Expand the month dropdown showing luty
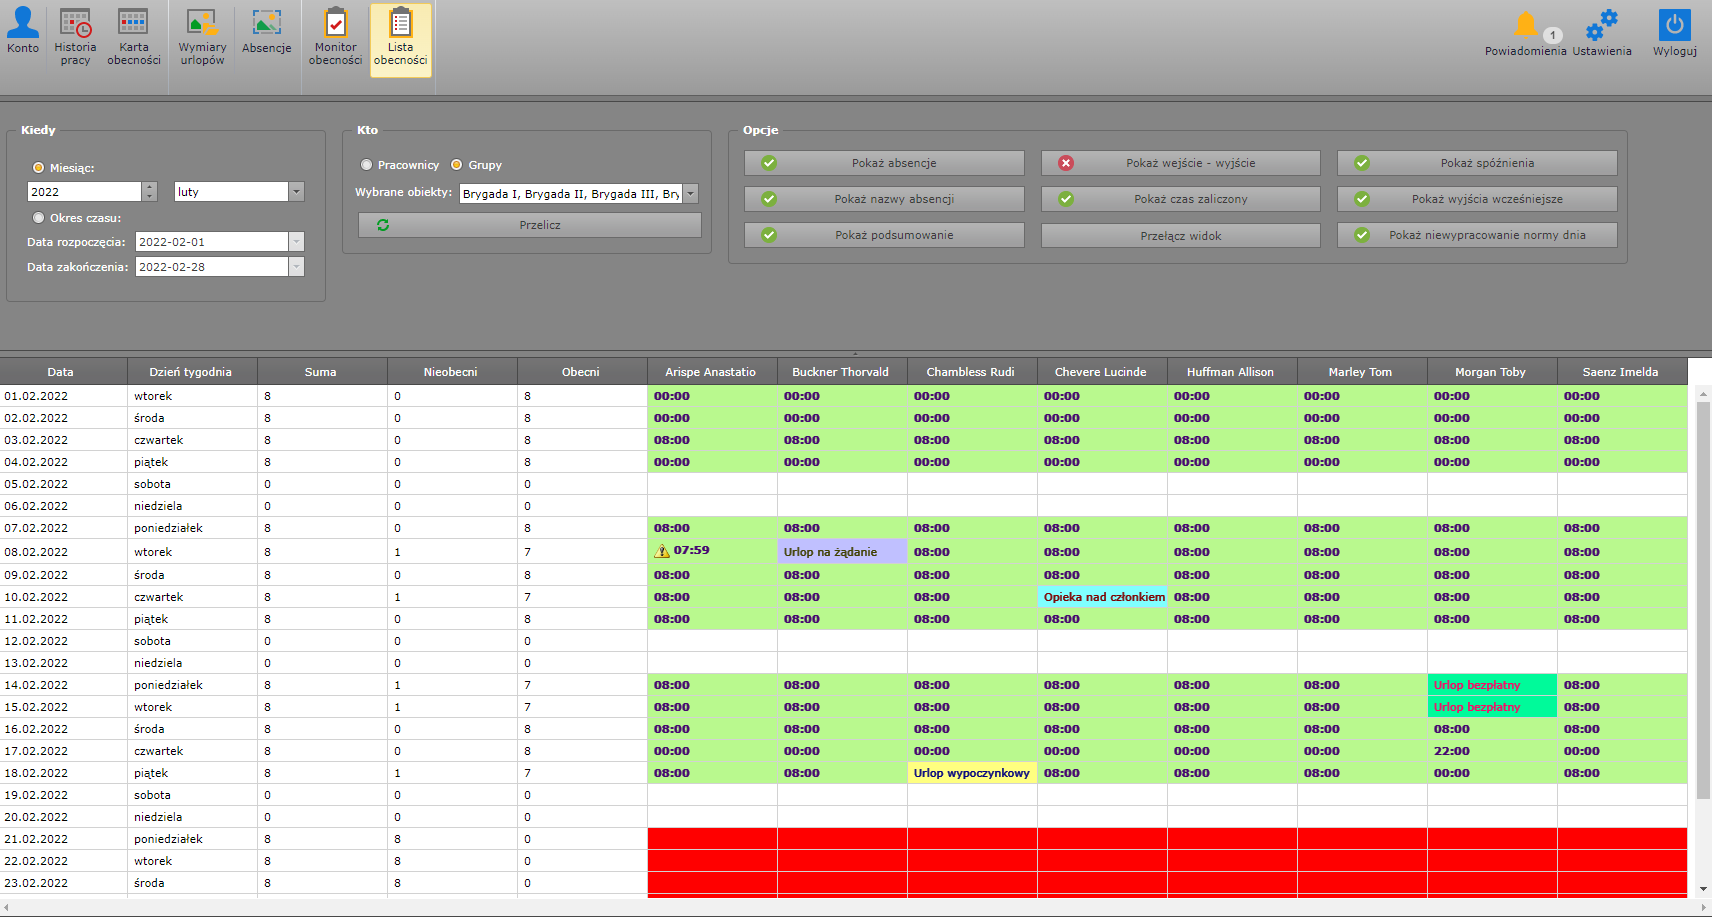Image resolution: width=1712 pixels, height=917 pixels. point(296,192)
